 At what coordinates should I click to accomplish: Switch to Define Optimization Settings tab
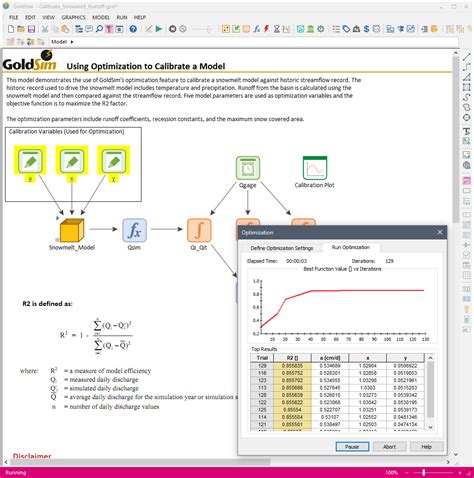pyautogui.click(x=282, y=248)
